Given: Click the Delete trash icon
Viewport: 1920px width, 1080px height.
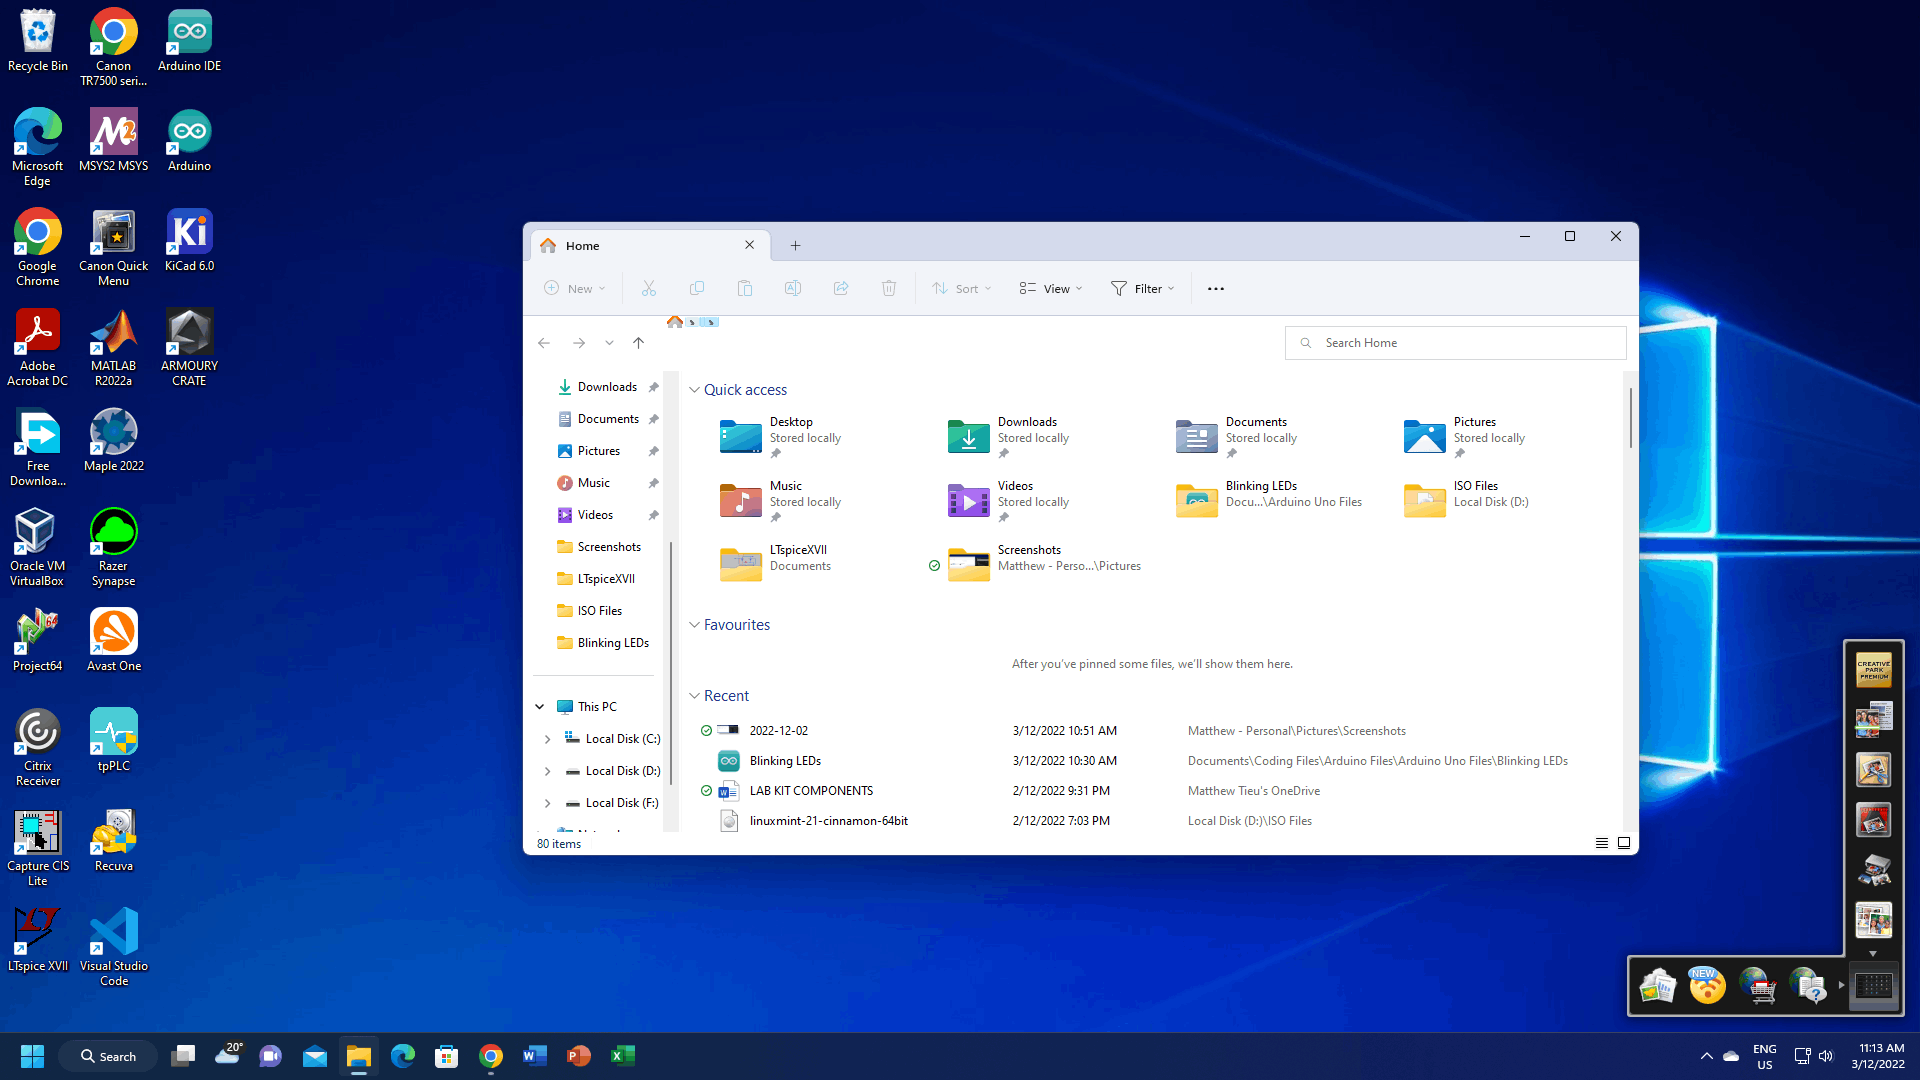Looking at the screenshot, I should [x=889, y=288].
